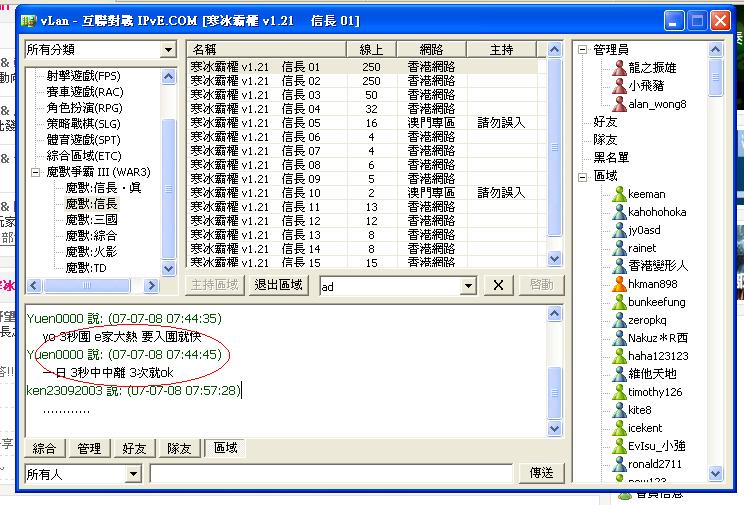The image size is (744, 505).
Task: Open the 所有人 recipient dropdown
Action: click(x=134, y=474)
